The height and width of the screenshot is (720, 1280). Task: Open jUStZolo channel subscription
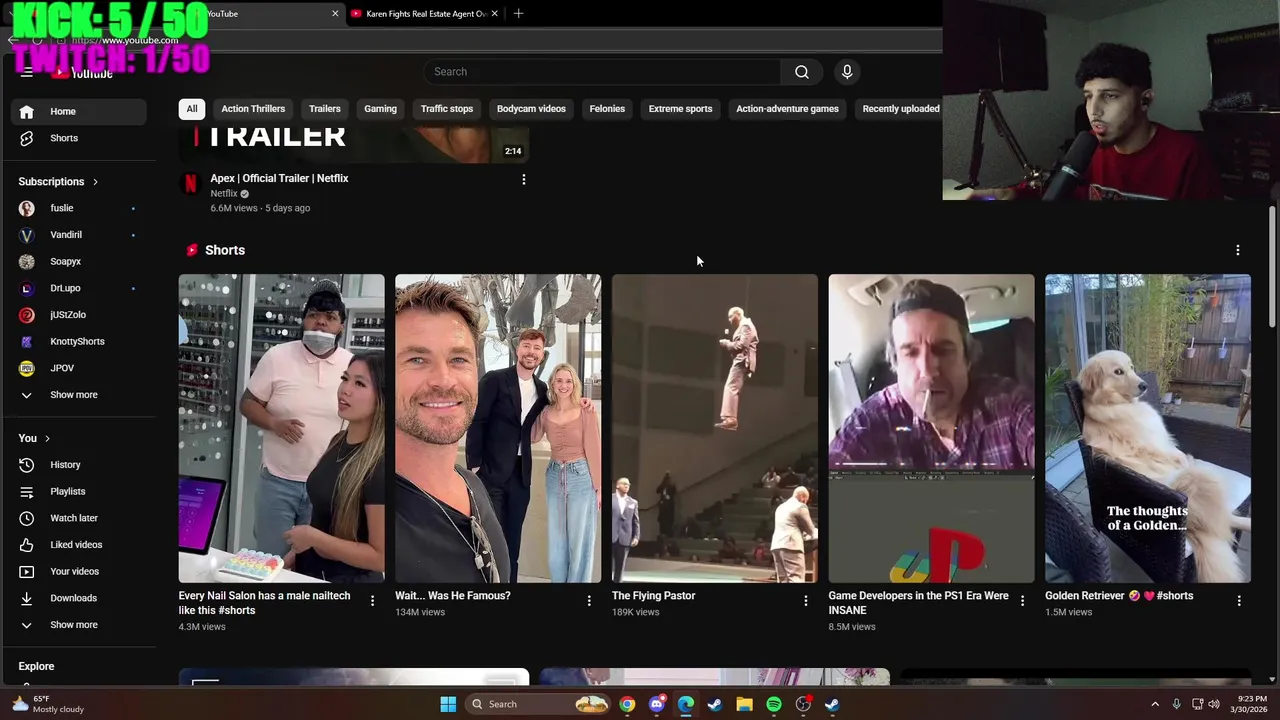78,315
